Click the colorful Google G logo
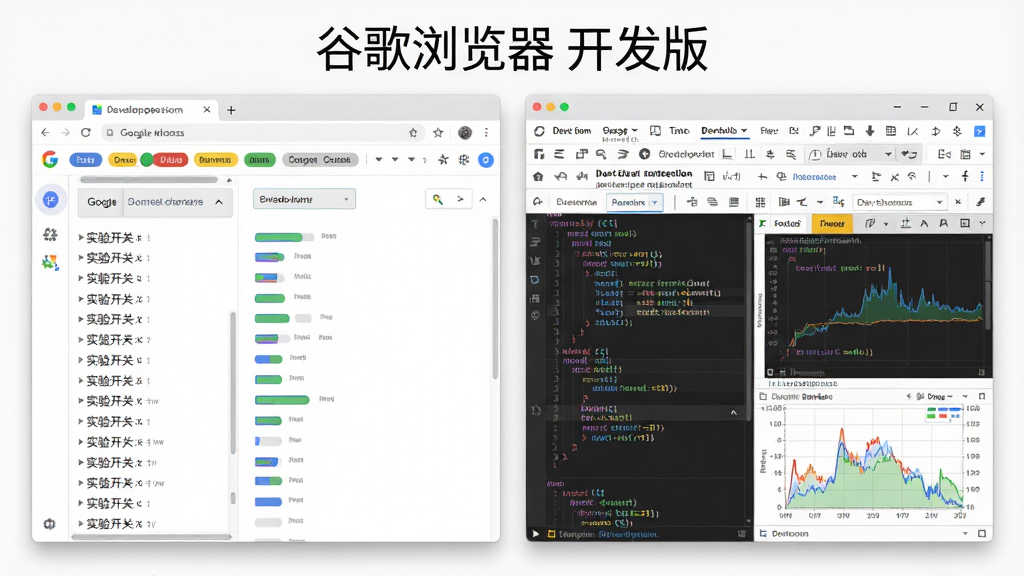 click(x=50, y=159)
